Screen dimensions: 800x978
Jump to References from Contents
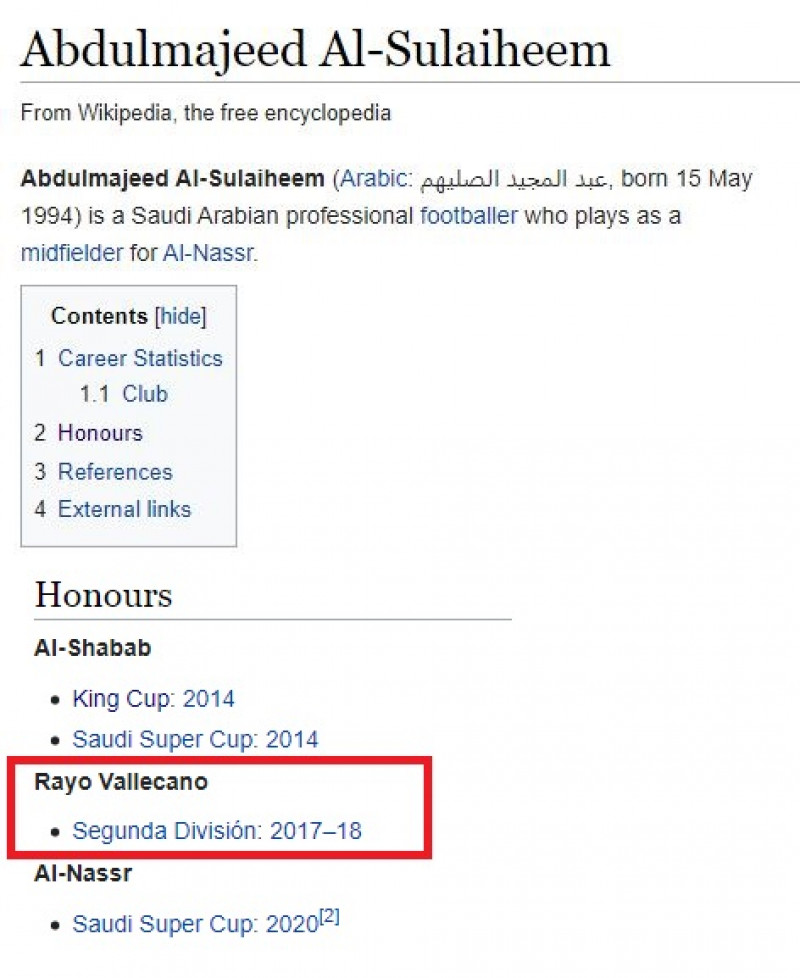(x=114, y=472)
